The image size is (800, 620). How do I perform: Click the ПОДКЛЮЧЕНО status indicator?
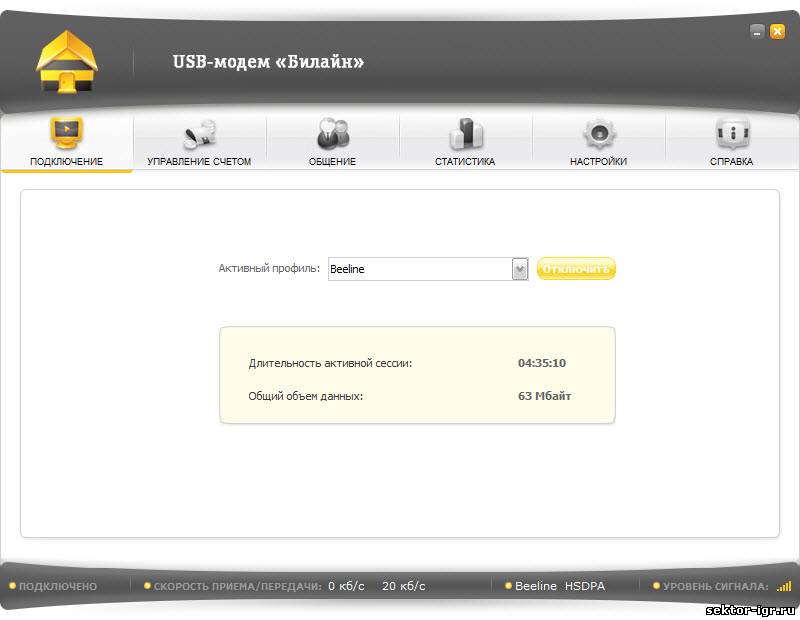(53, 586)
